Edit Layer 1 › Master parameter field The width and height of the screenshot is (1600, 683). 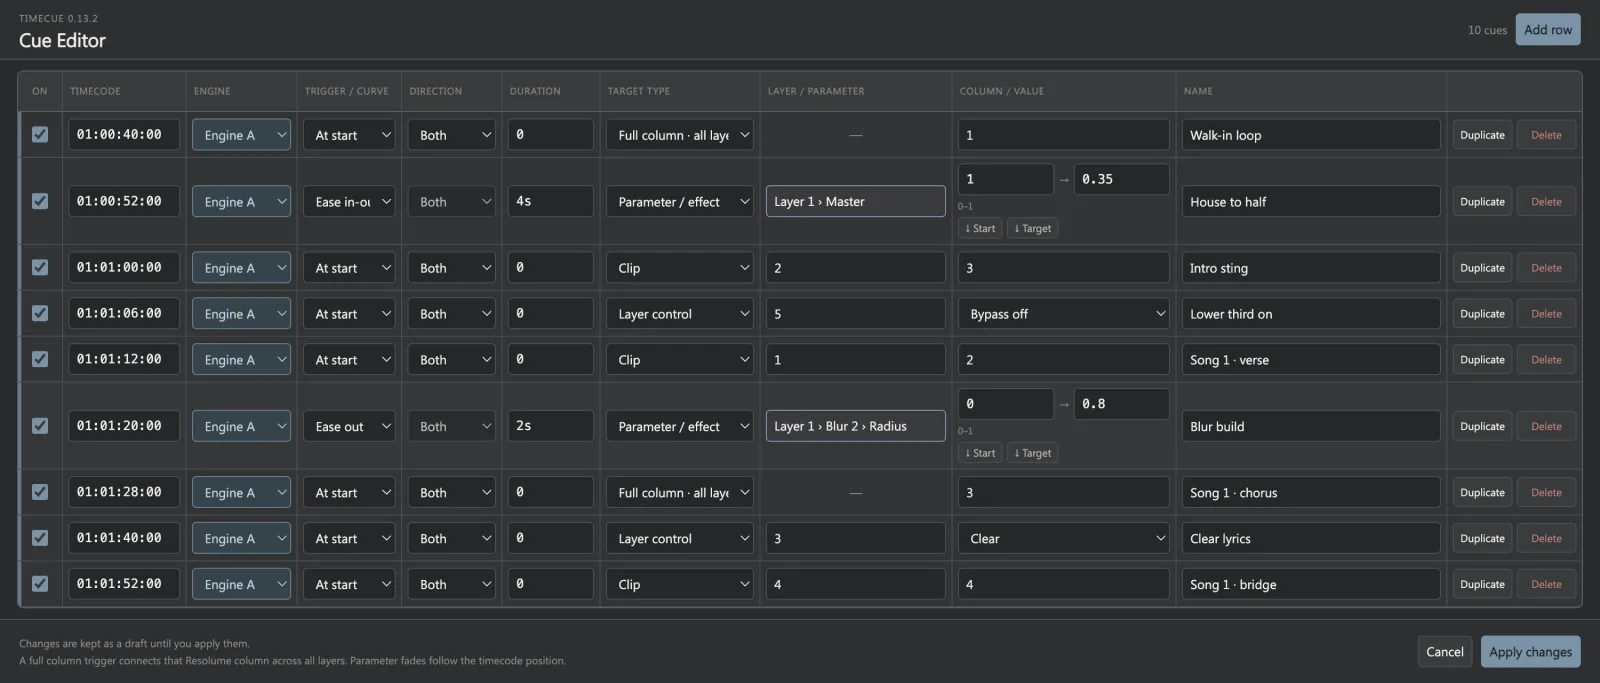(855, 201)
